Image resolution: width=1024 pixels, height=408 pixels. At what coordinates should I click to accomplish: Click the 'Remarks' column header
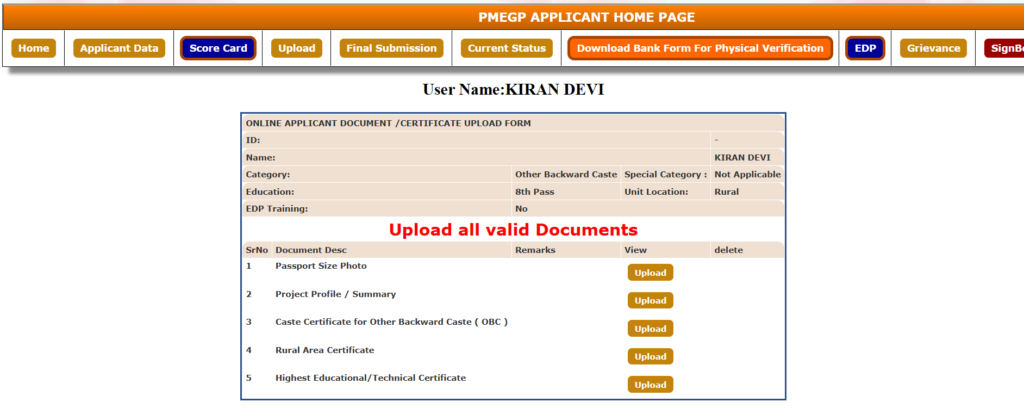pos(535,250)
